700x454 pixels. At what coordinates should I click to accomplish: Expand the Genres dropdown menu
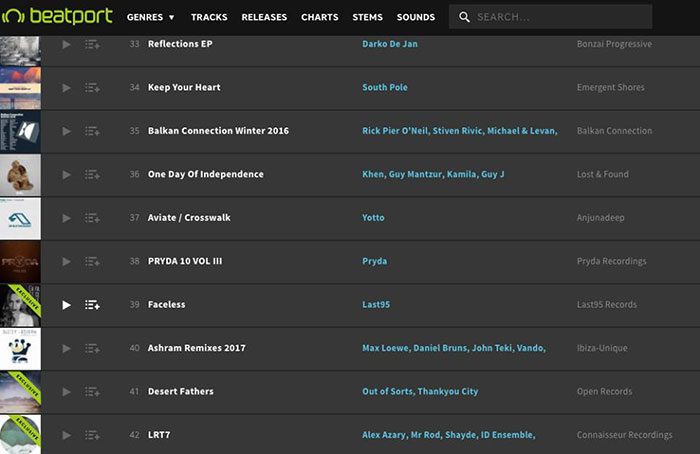coord(151,17)
